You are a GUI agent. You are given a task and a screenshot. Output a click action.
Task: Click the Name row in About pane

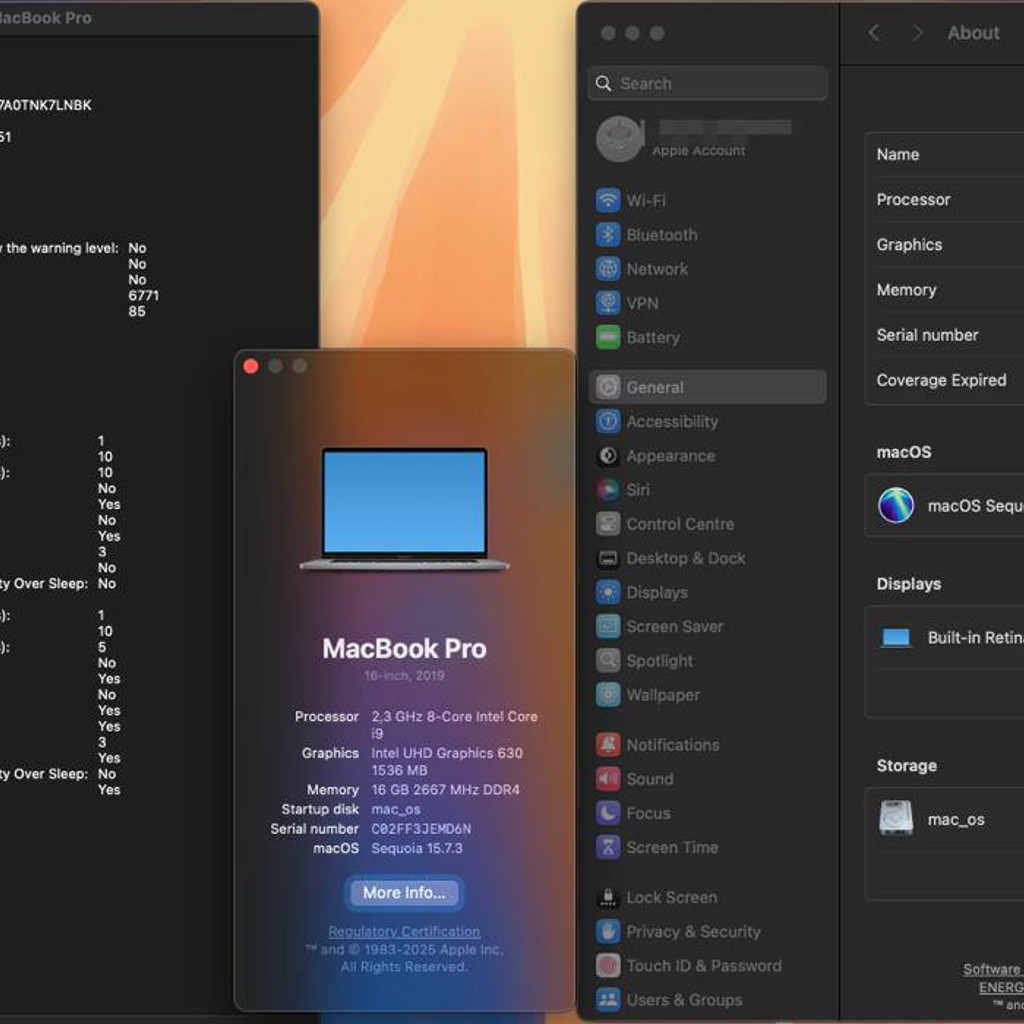(944, 155)
